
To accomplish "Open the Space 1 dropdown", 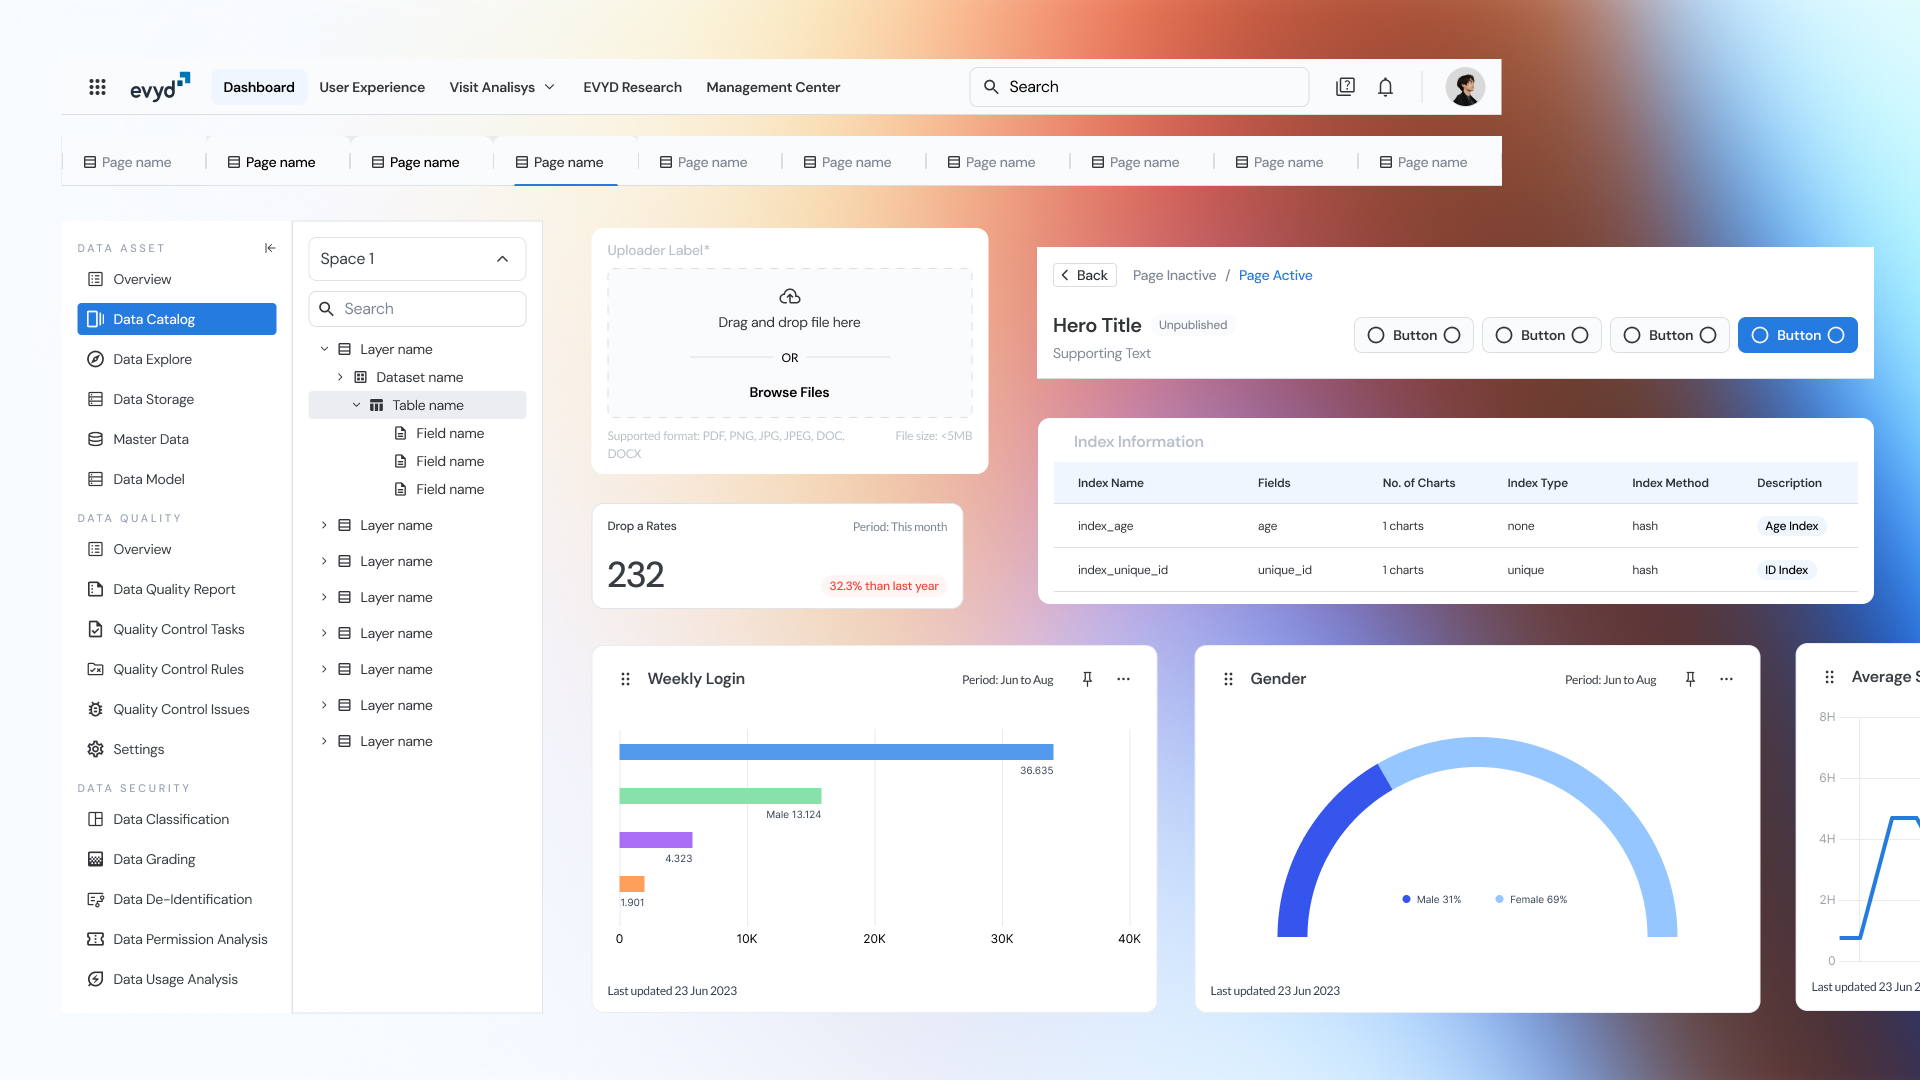I will click(417, 259).
